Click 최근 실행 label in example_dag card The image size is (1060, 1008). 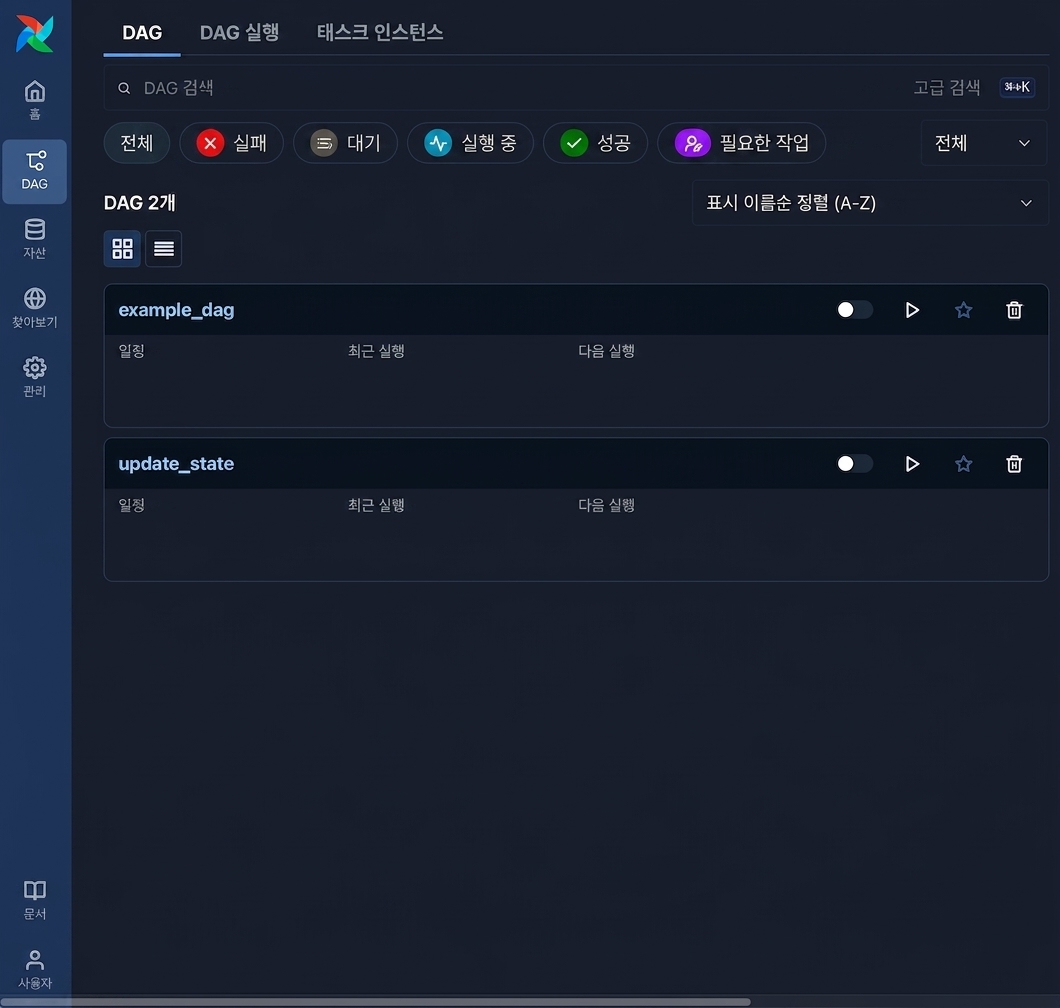(376, 351)
